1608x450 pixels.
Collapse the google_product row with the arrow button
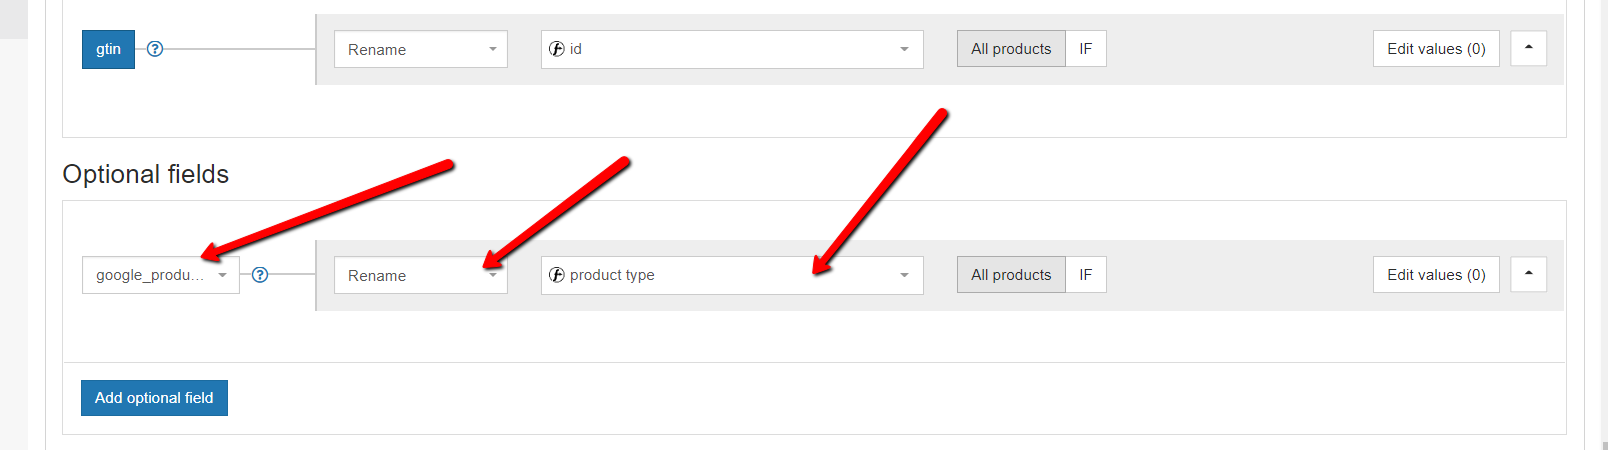coord(1528,274)
